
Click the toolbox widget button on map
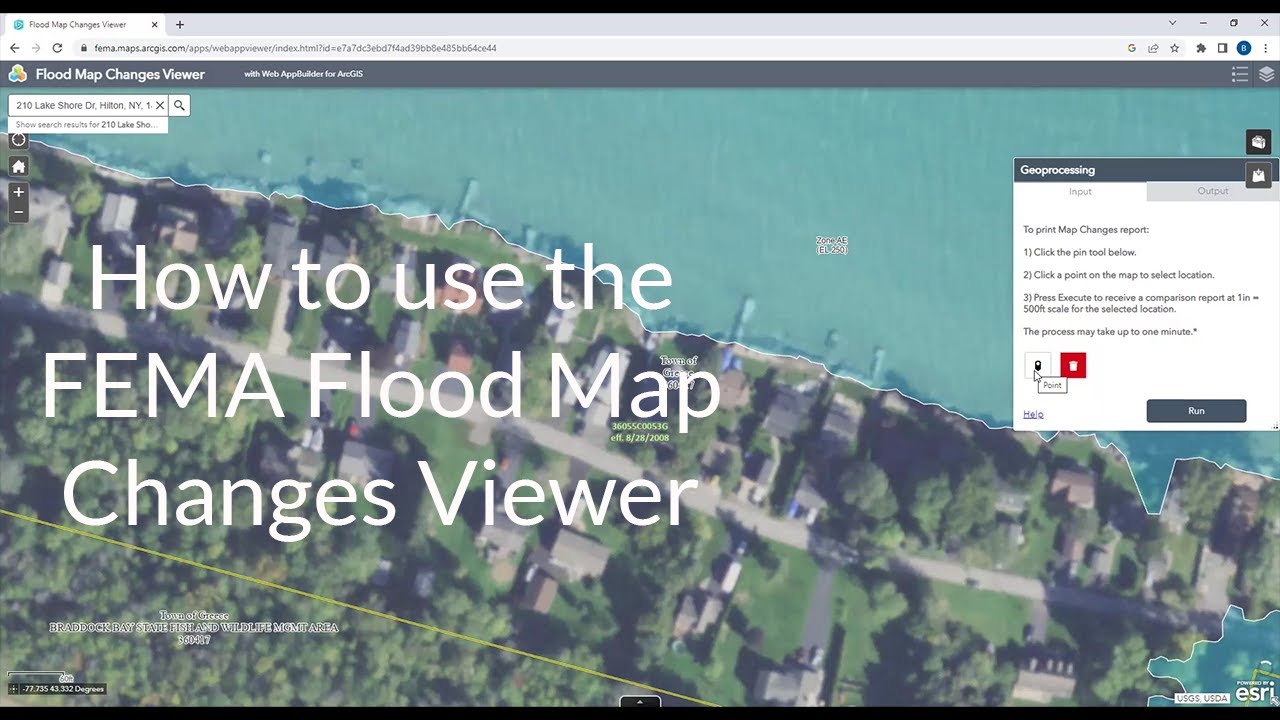pyautogui.click(x=1258, y=142)
